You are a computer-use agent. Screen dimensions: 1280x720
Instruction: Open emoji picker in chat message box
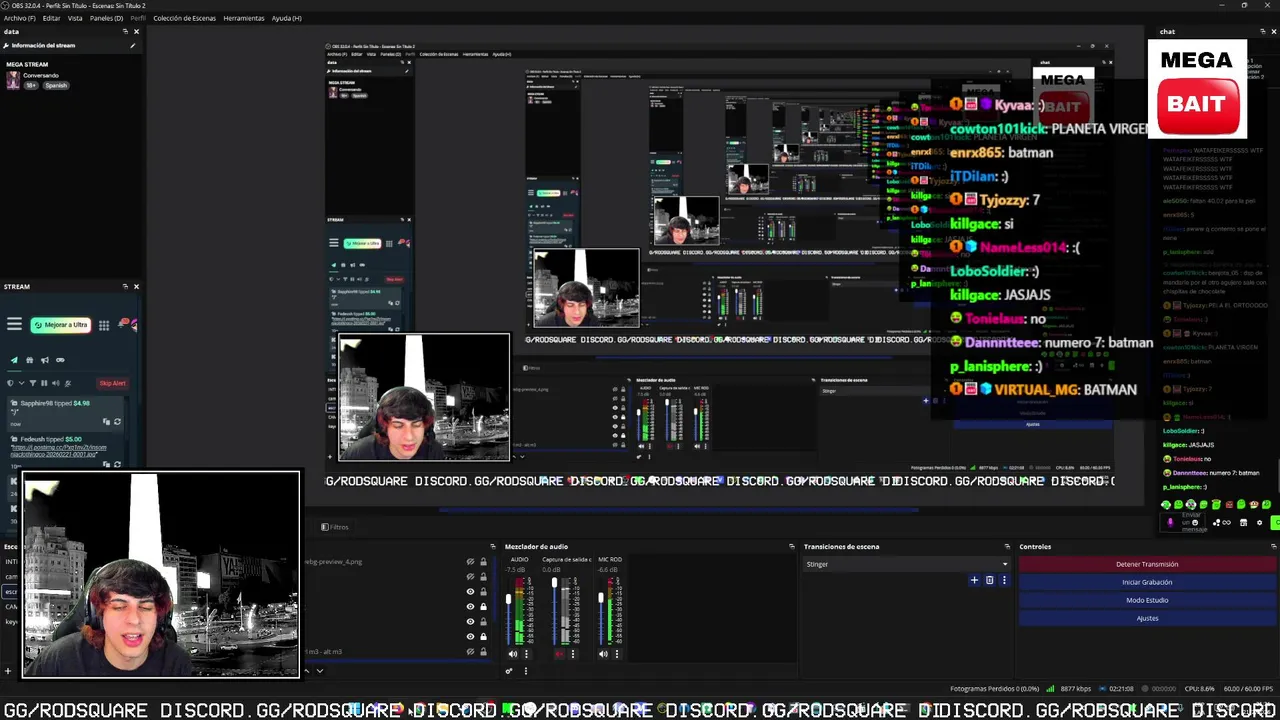(1195, 523)
